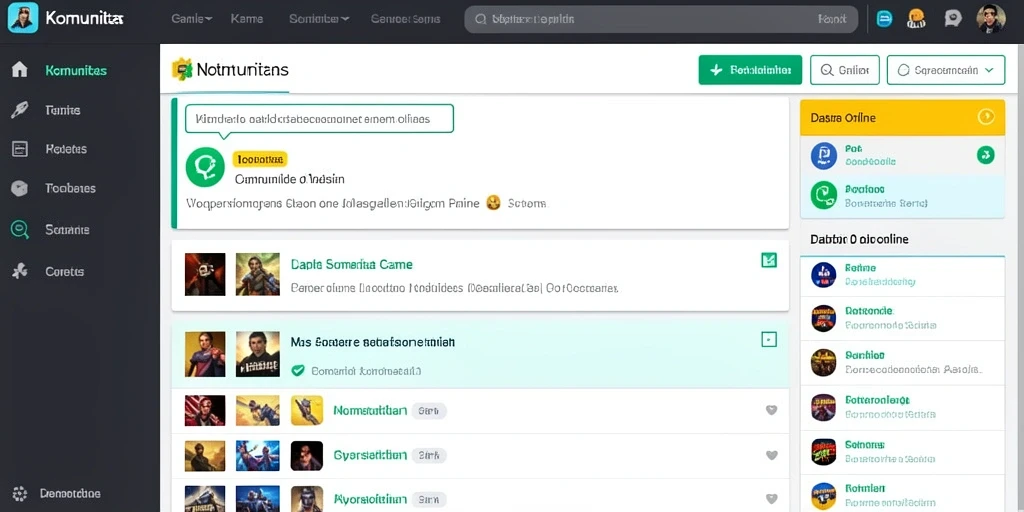Expand the Sgraocentain dropdown button
The image size is (1024, 512).
946,70
